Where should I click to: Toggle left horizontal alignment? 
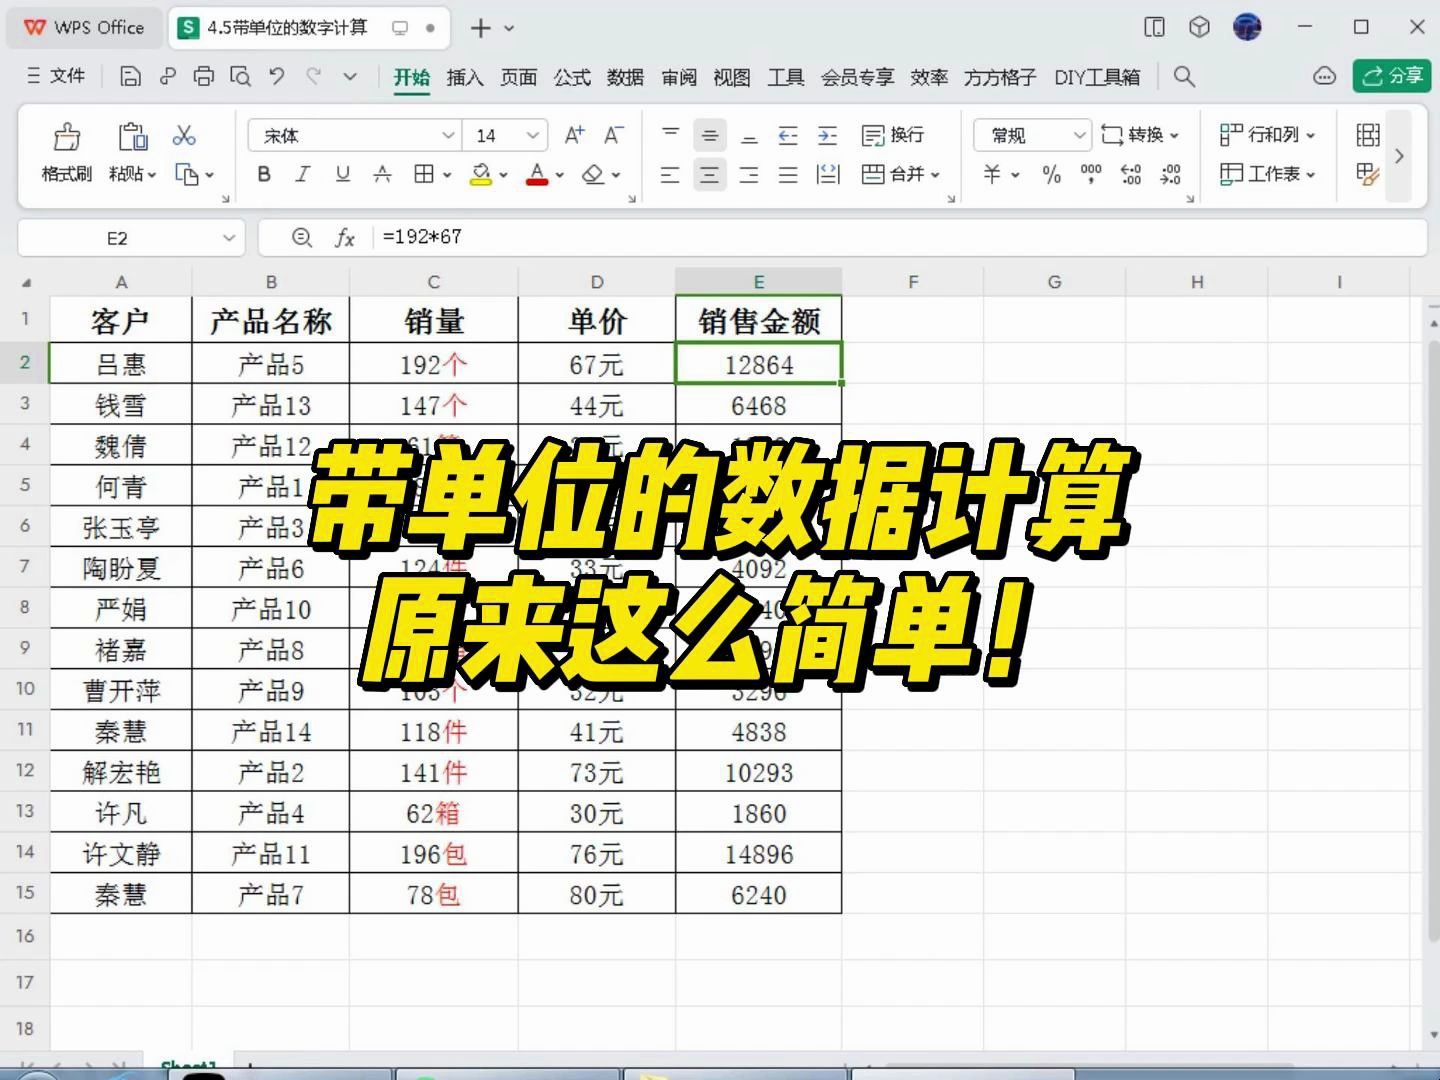[x=670, y=175]
